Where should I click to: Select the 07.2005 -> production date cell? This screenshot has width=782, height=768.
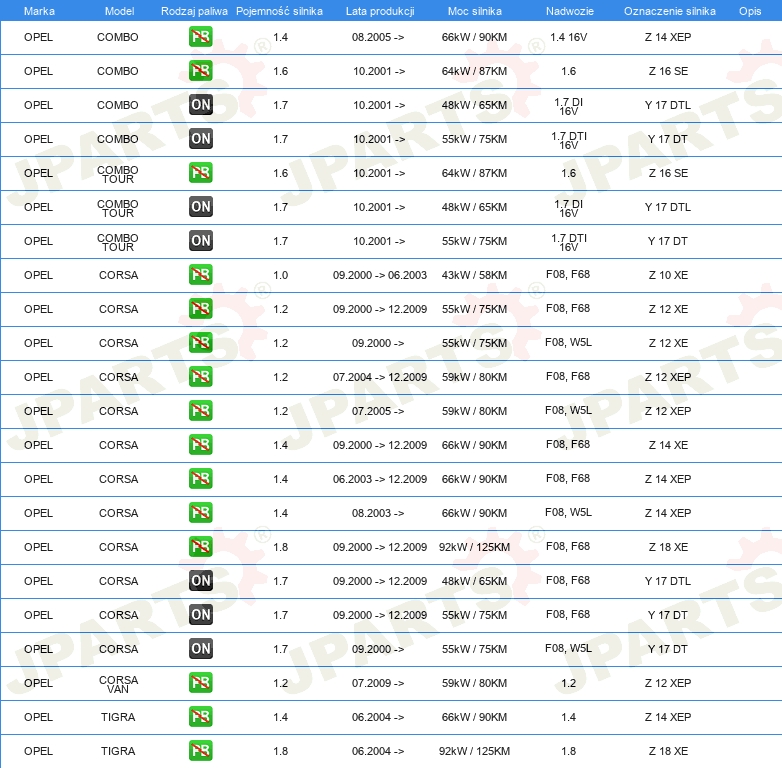[x=378, y=411]
